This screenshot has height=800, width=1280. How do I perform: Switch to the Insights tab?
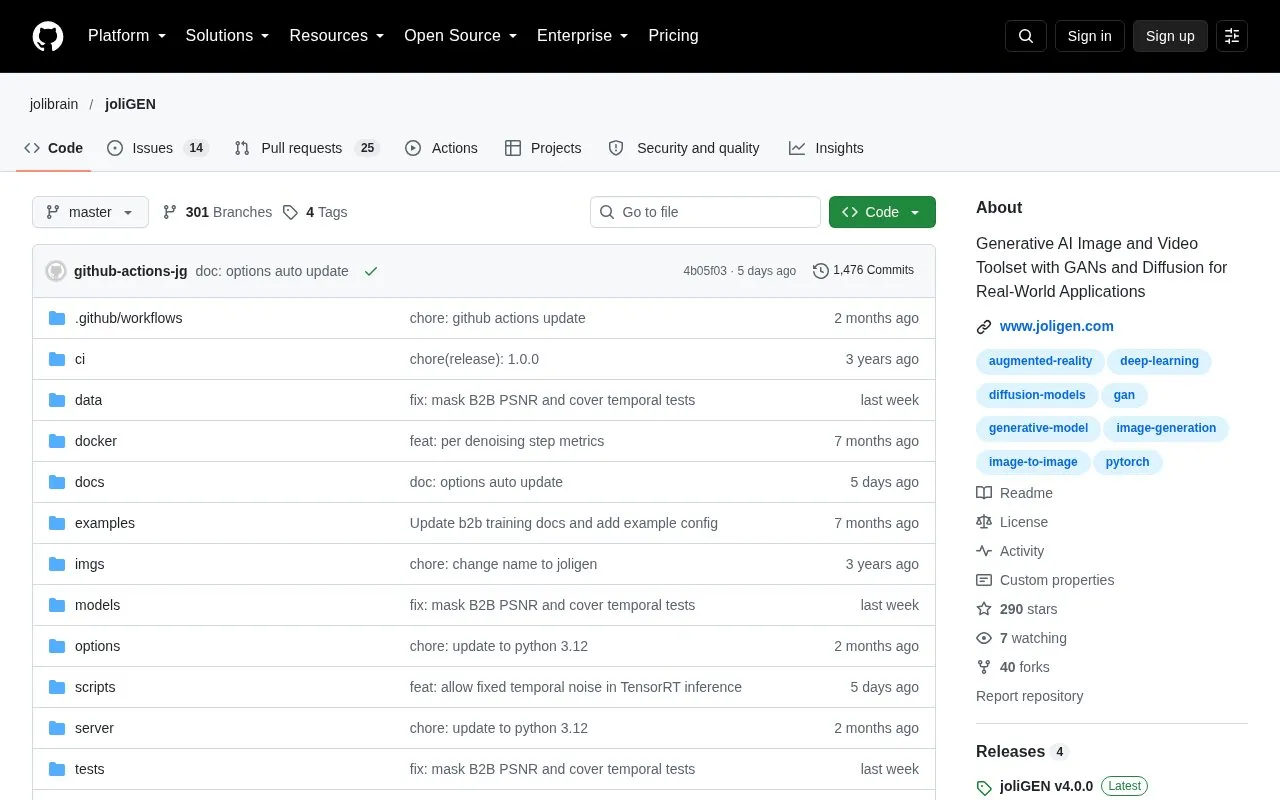tap(826, 148)
